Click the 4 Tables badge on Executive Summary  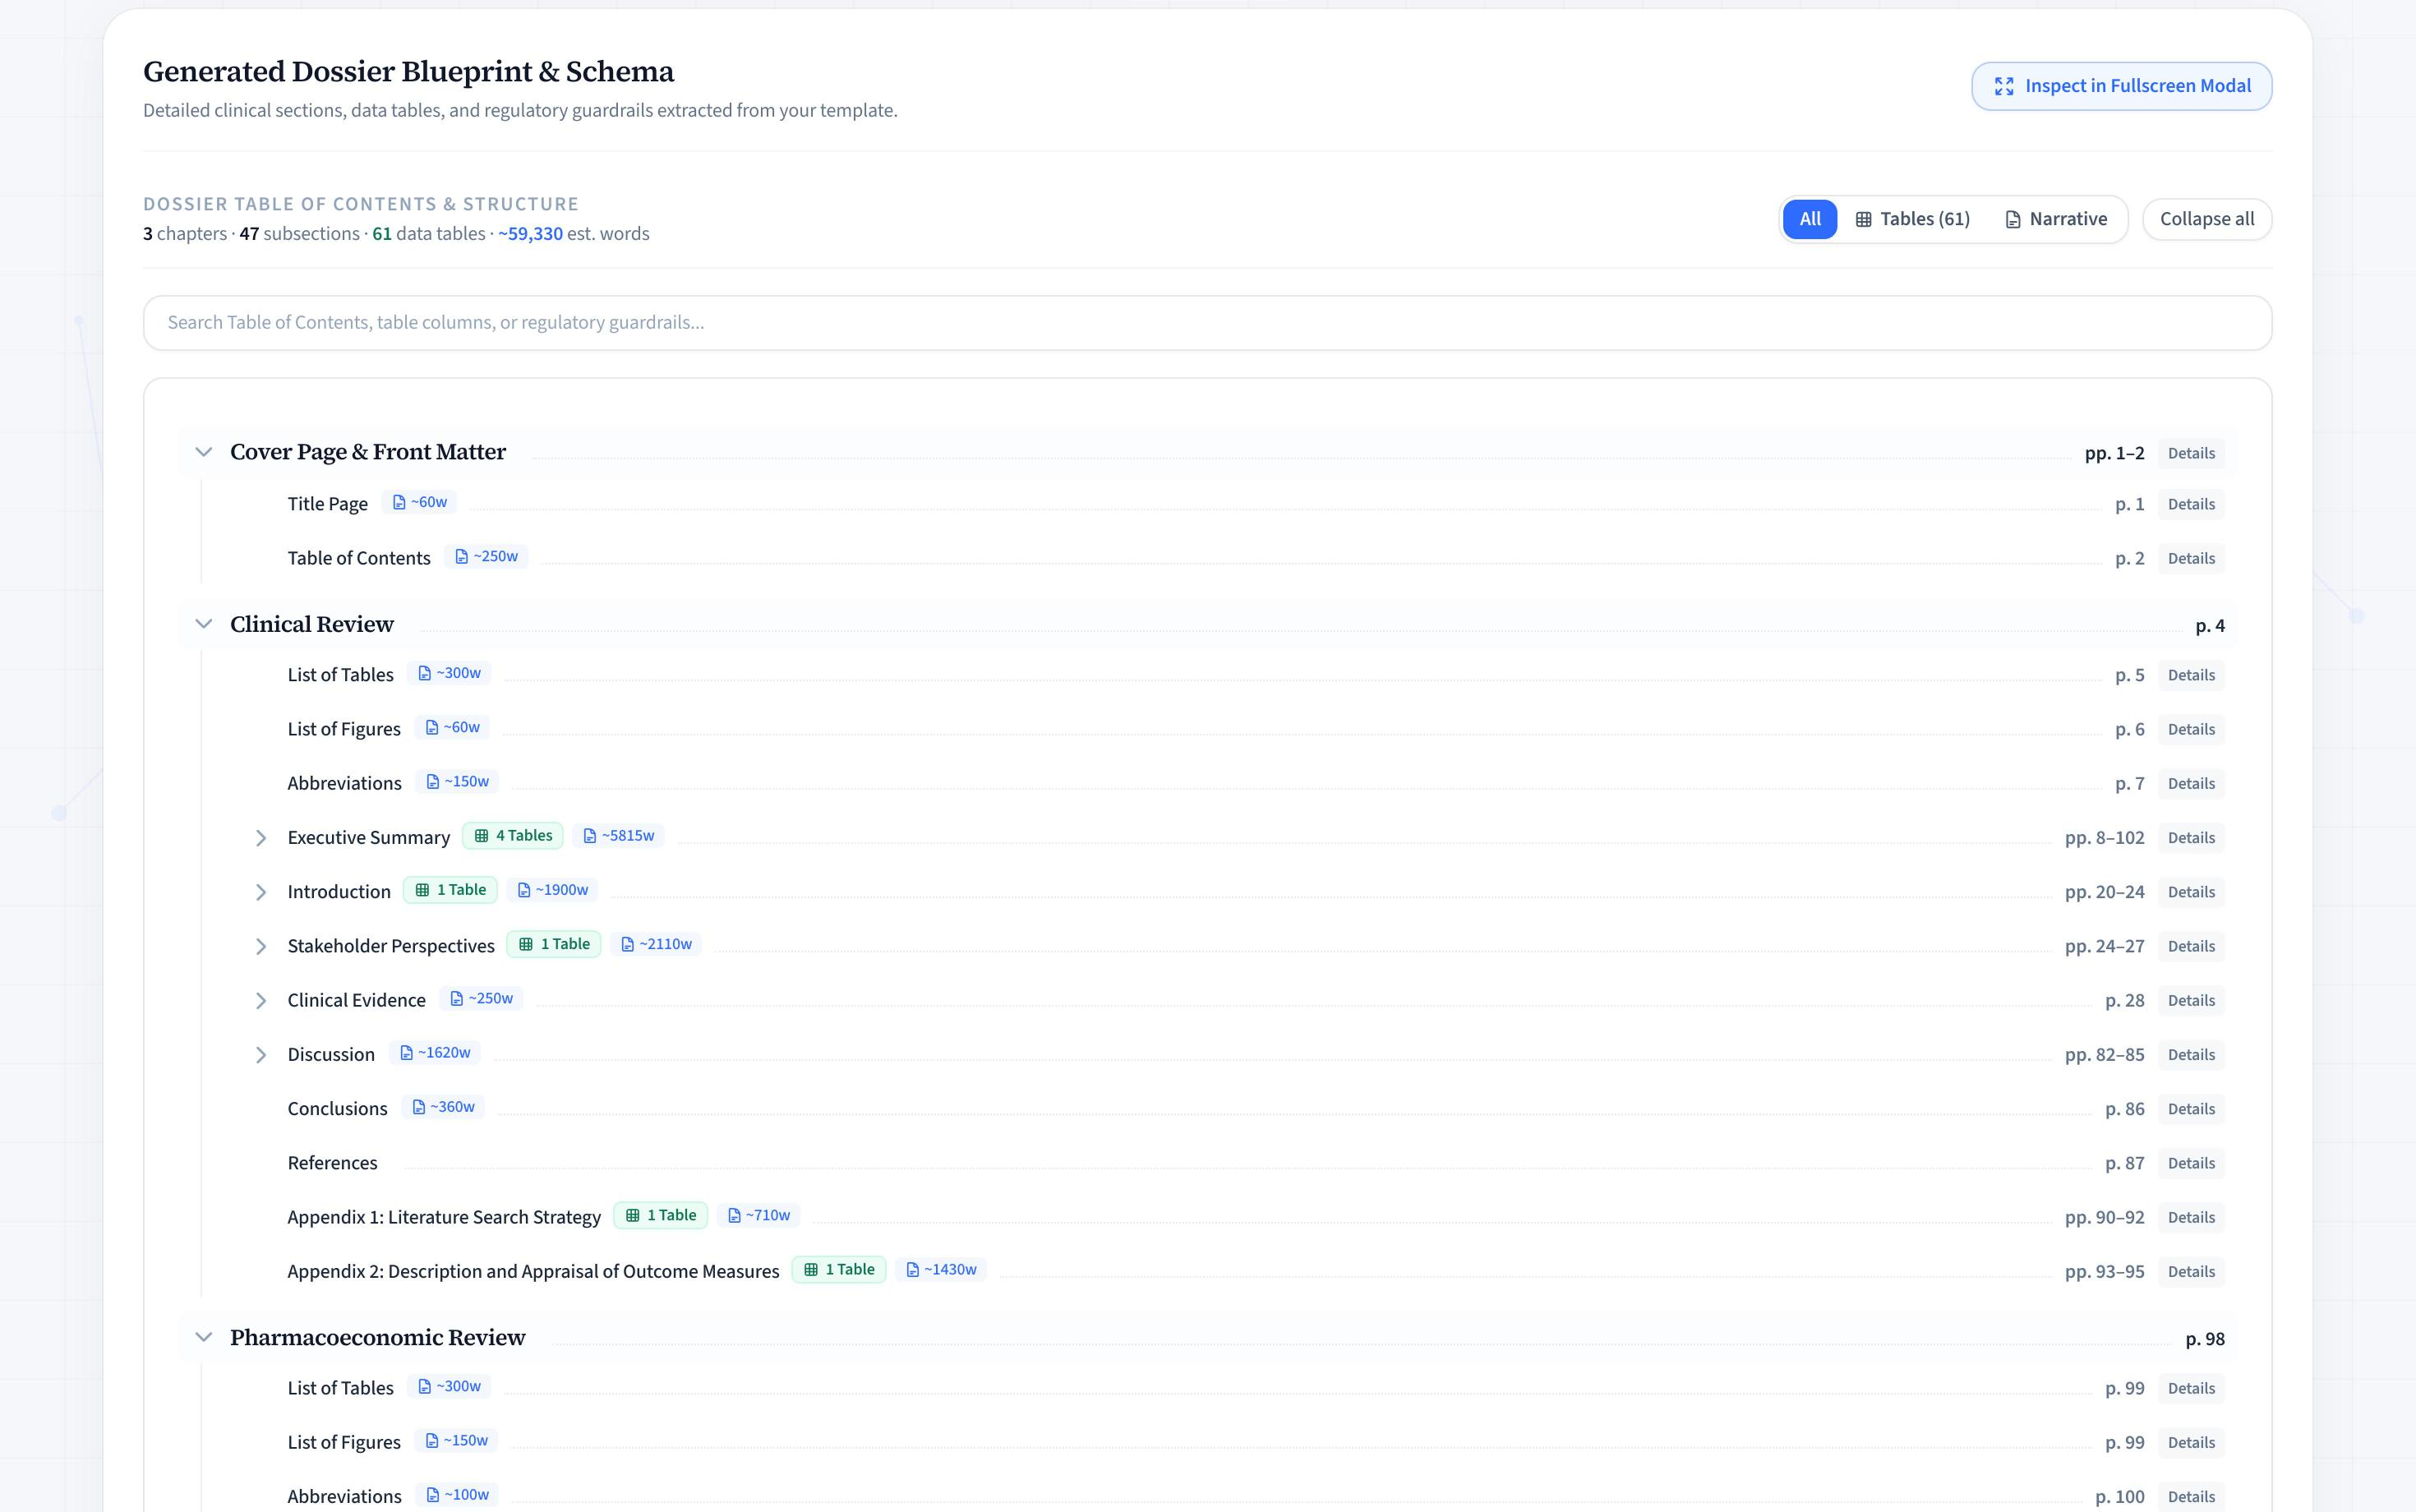pyautogui.click(x=513, y=836)
